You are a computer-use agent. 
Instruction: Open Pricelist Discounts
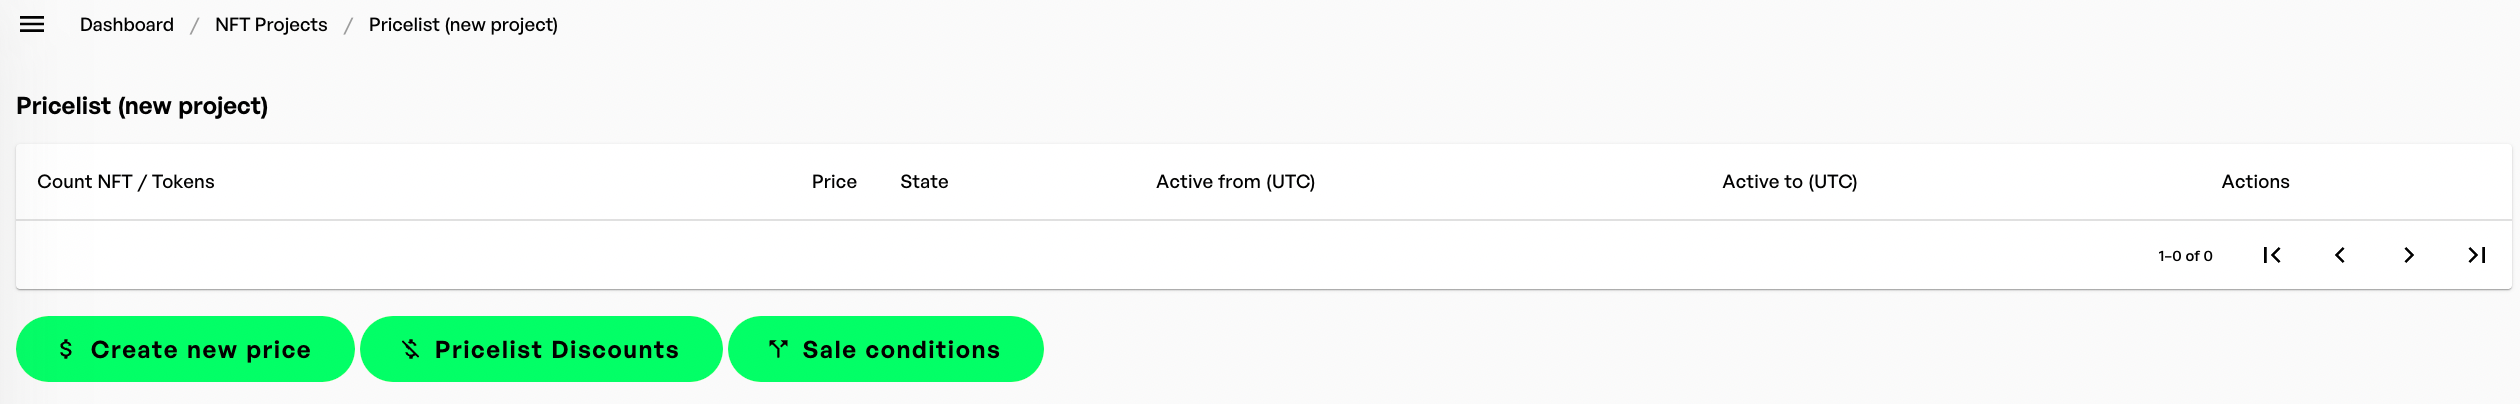point(556,349)
